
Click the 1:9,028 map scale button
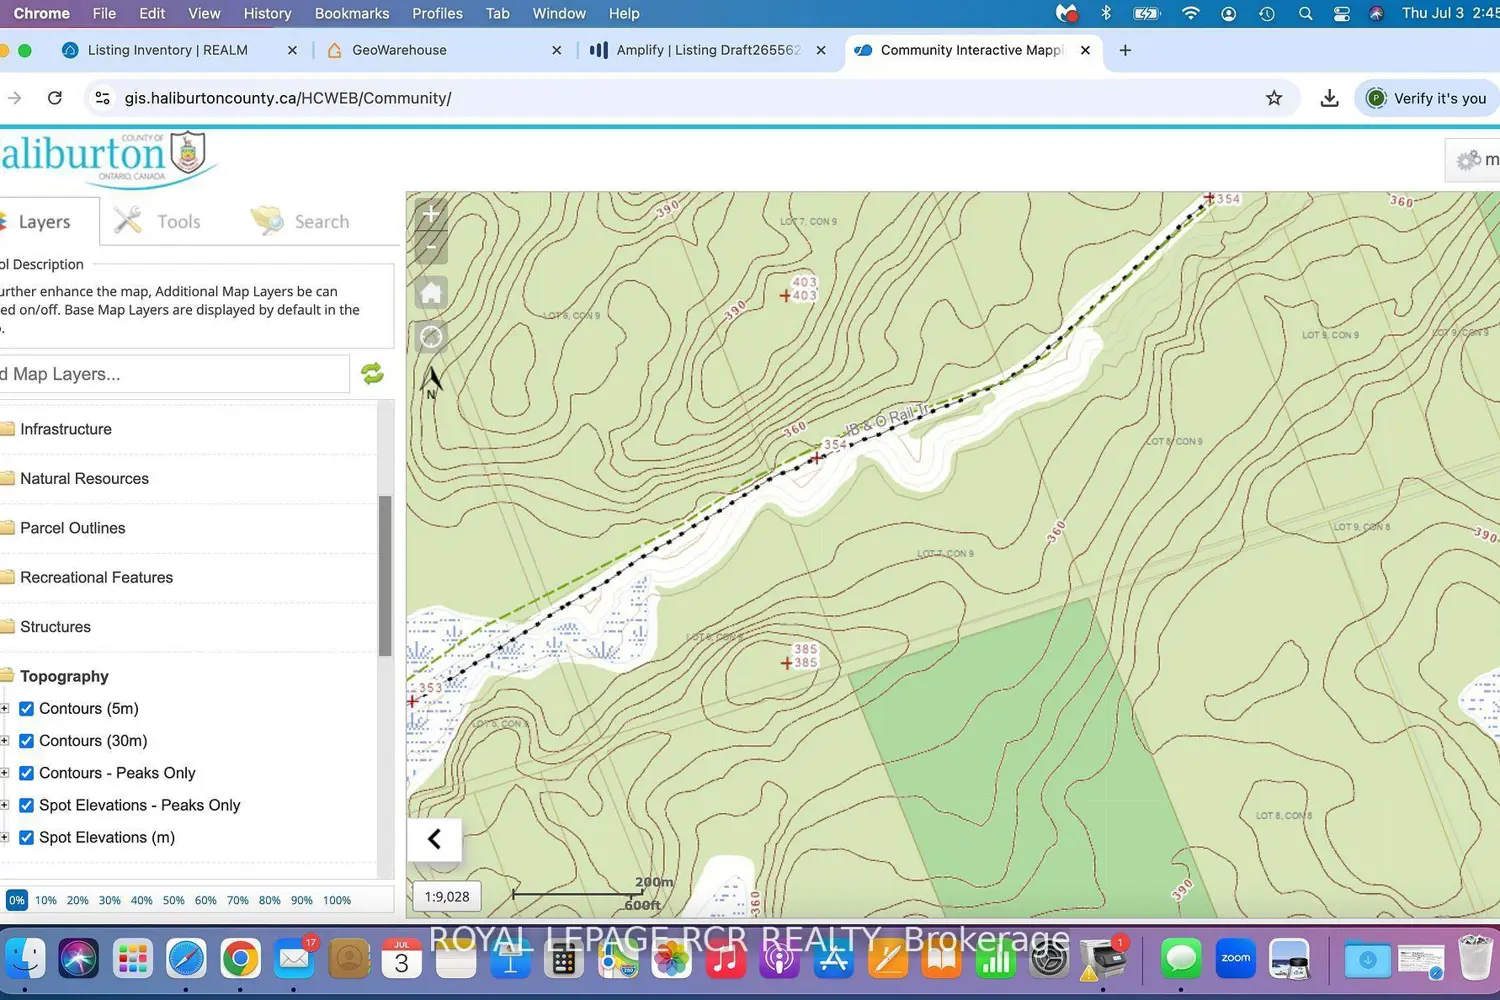click(x=447, y=897)
